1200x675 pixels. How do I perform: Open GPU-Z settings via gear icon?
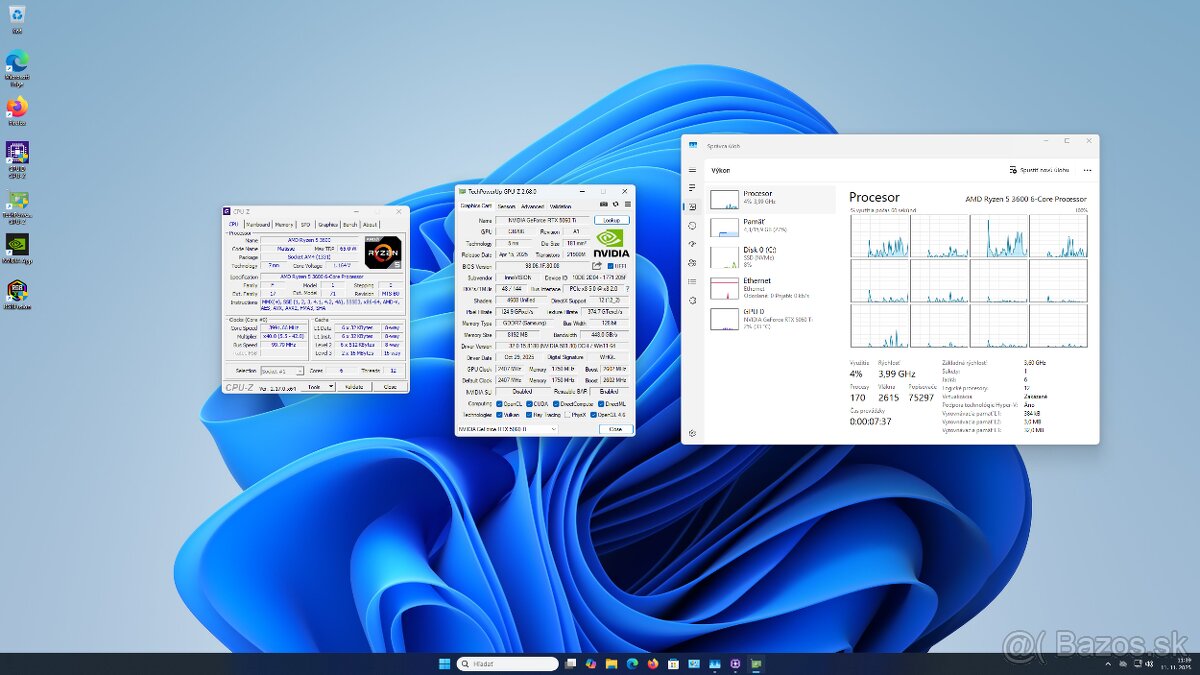point(614,202)
